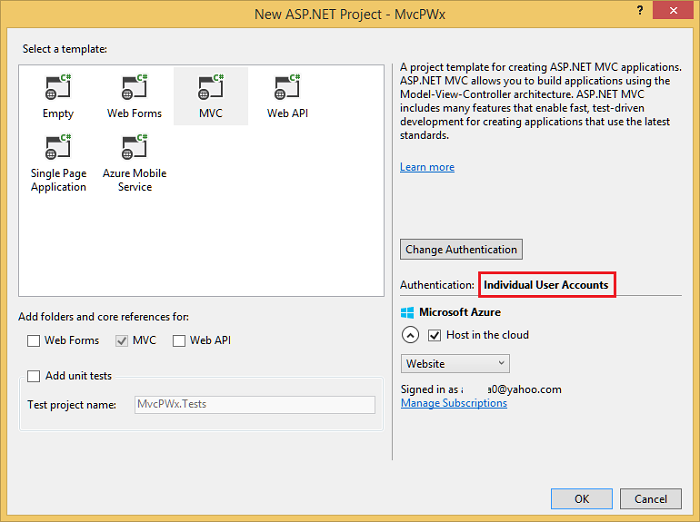The width and height of the screenshot is (700, 522).
Task: Select the Single Page Application template
Action: click(58, 148)
